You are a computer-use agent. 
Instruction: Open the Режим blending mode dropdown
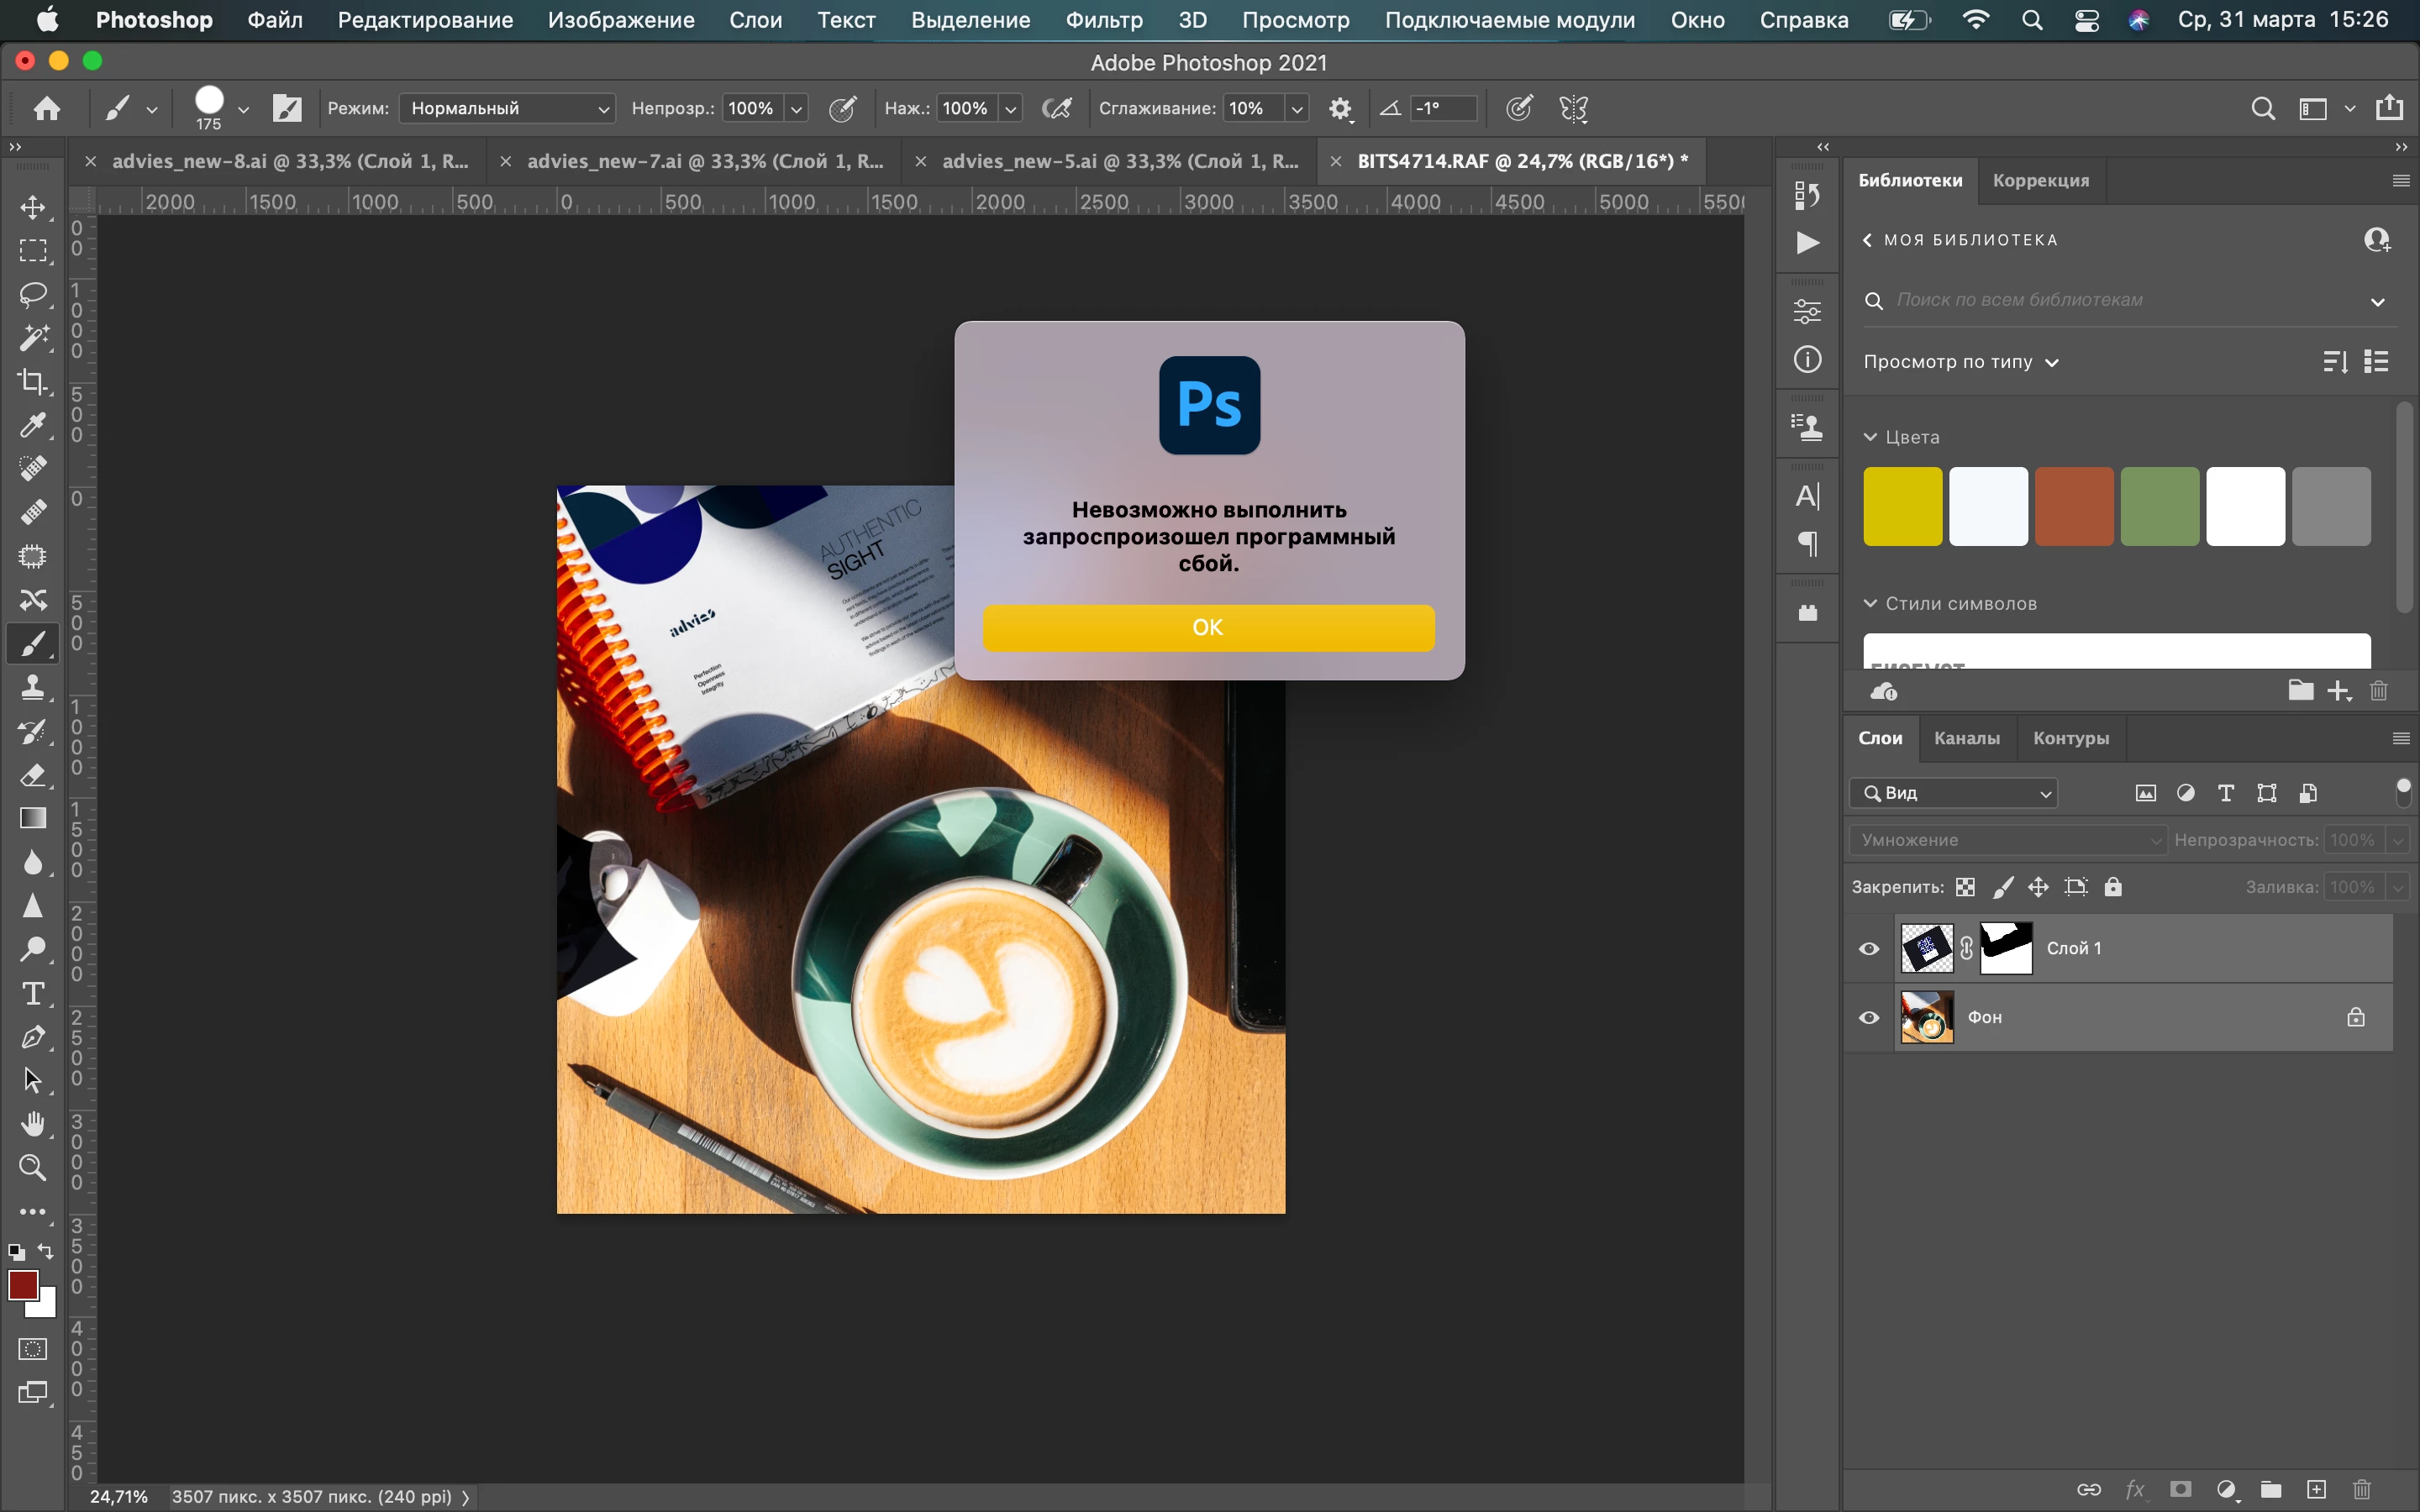pos(507,109)
